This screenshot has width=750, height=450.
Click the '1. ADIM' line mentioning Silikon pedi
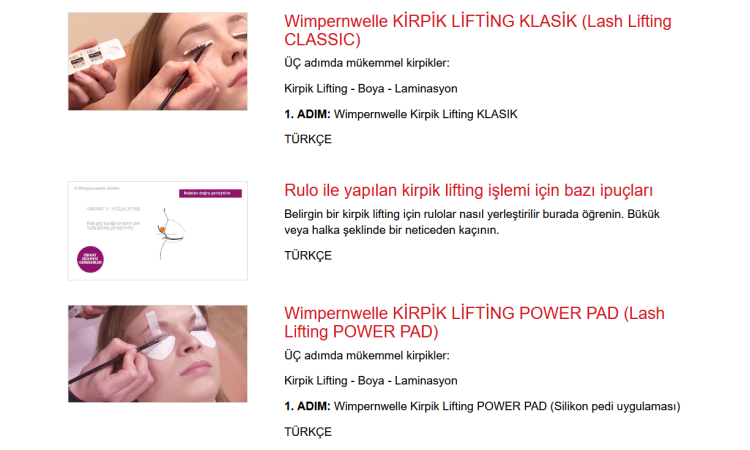click(x=482, y=406)
